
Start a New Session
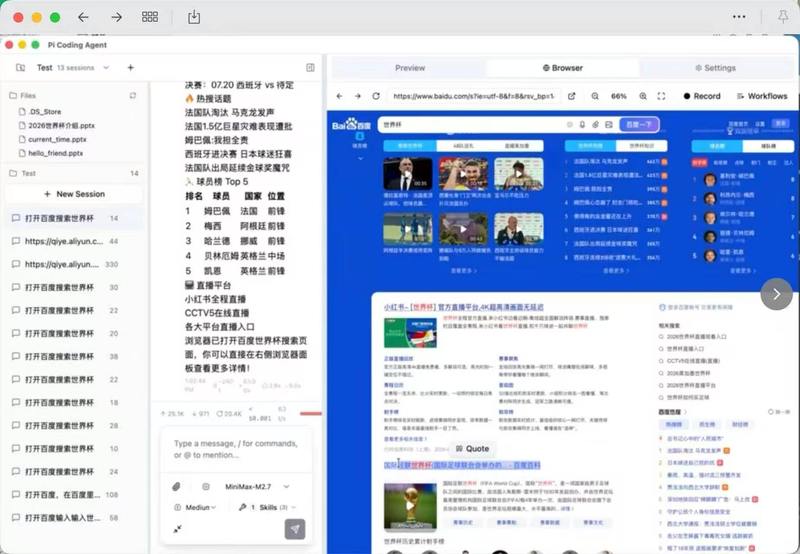[74, 194]
